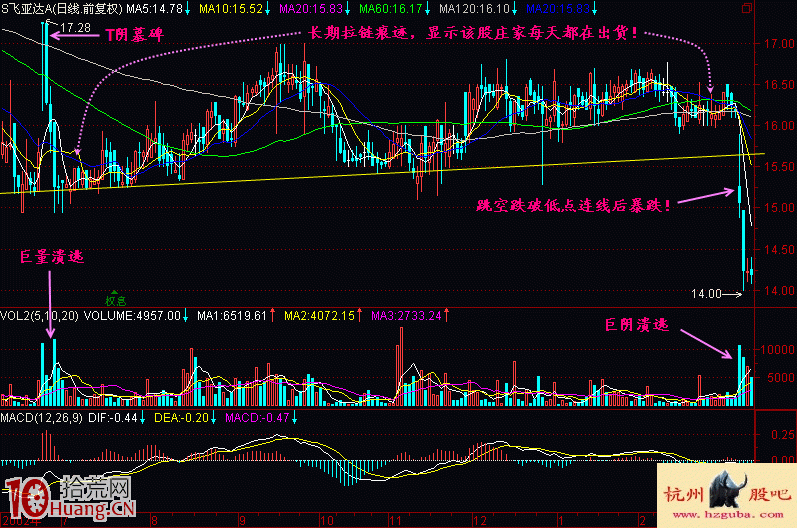Click the 10000 volume axis label
The image size is (797, 528).
click(778, 350)
